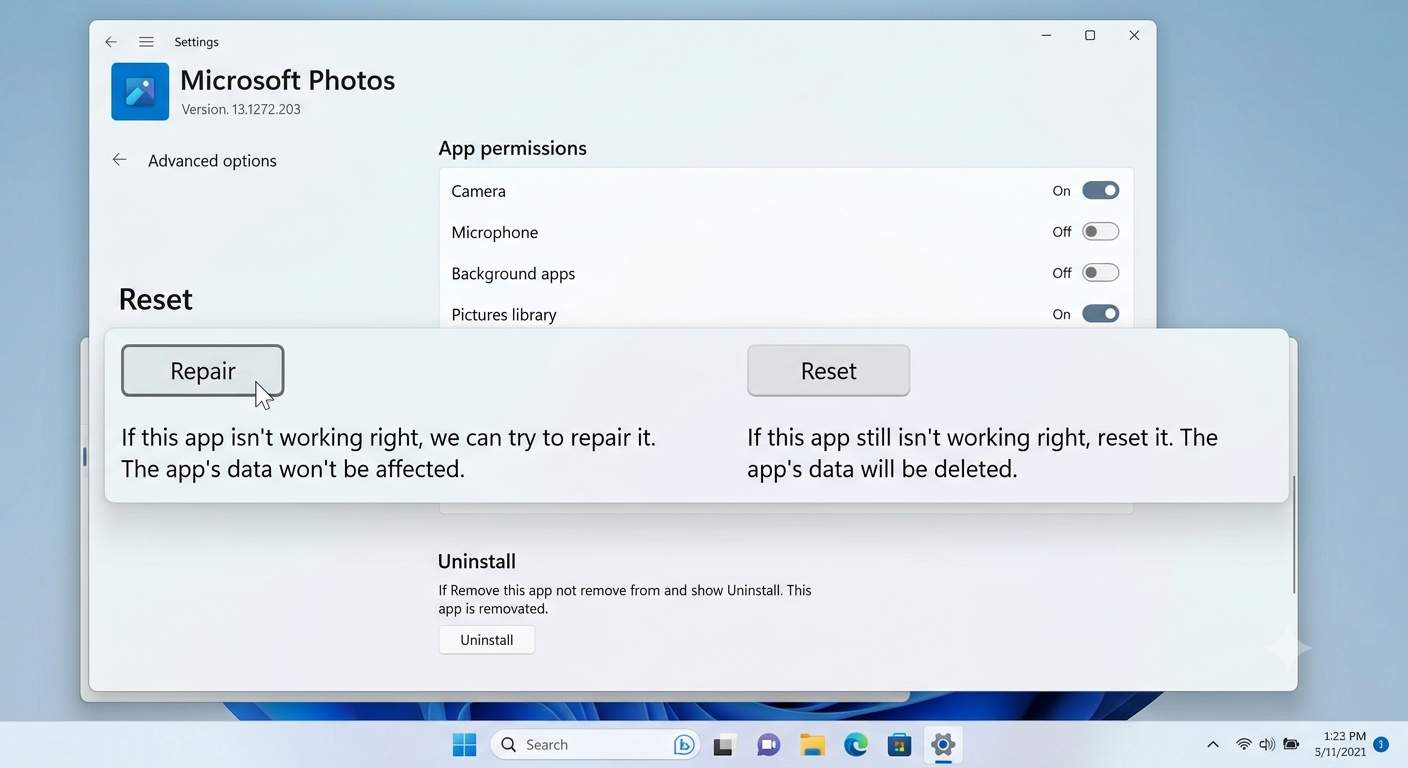Viewport: 1408px width, 768px height.
Task: Click the 'Pictures library' label
Action: 504,314
